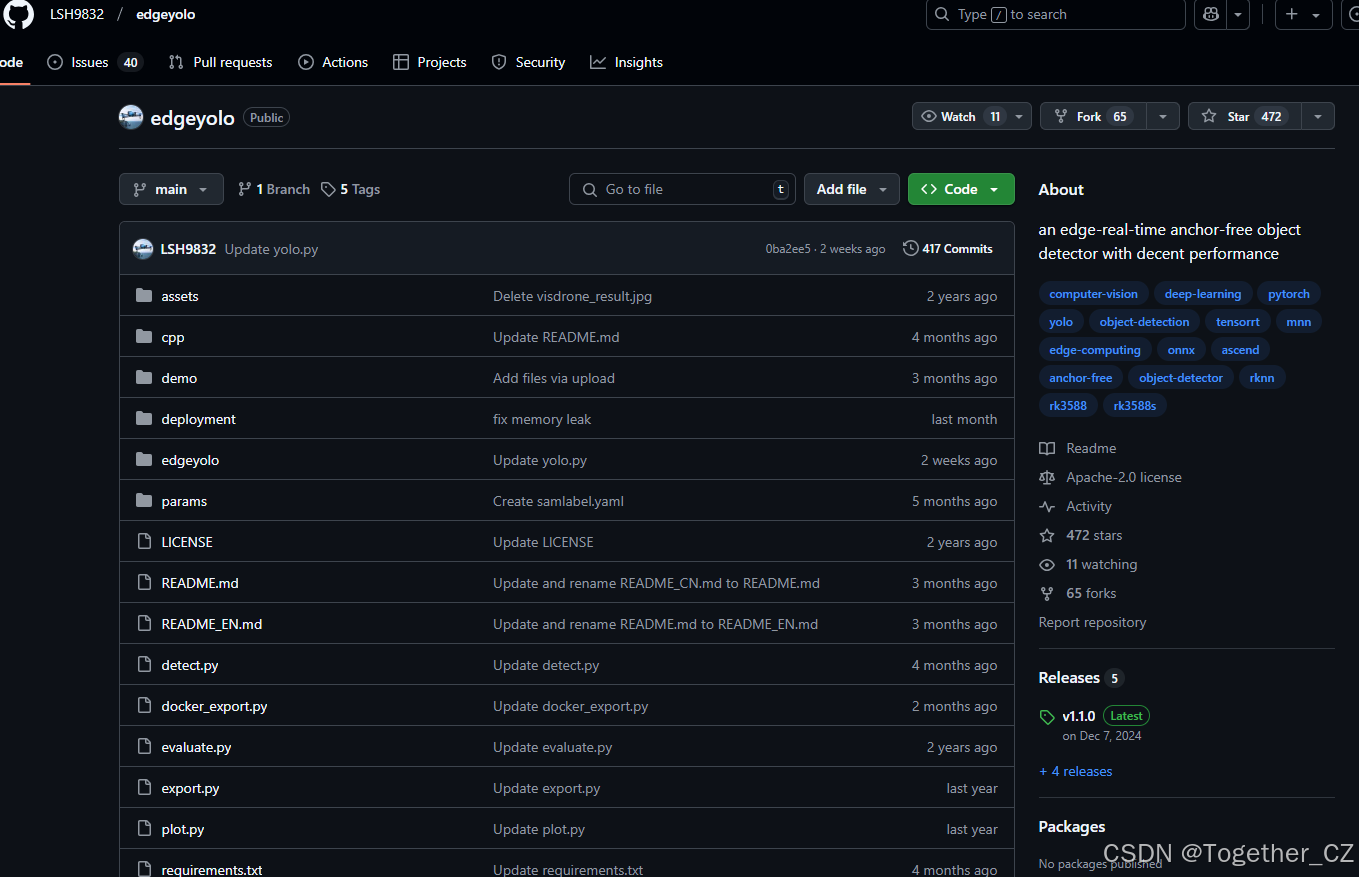View the 65 forks icon link
The width and height of the screenshot is (1359, 877).
1047,593
